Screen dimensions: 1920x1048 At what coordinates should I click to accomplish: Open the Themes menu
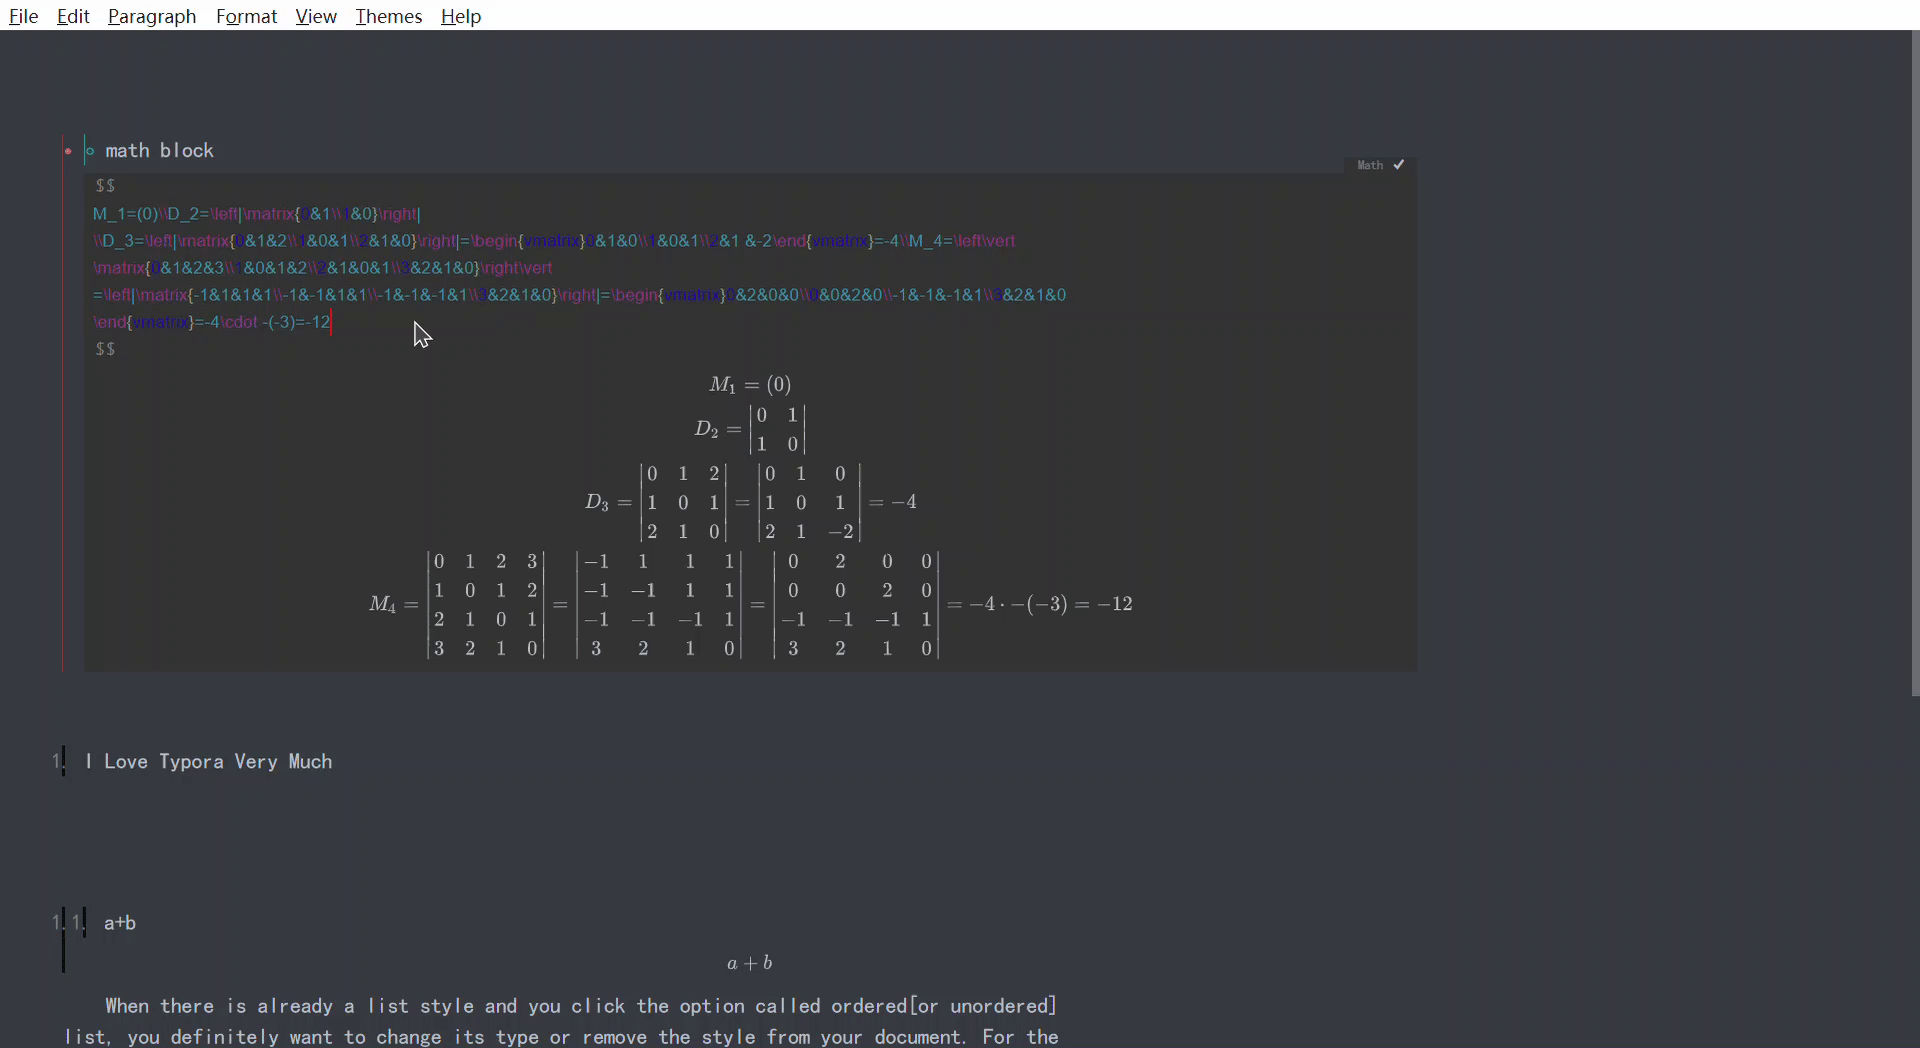pos(389,16)
